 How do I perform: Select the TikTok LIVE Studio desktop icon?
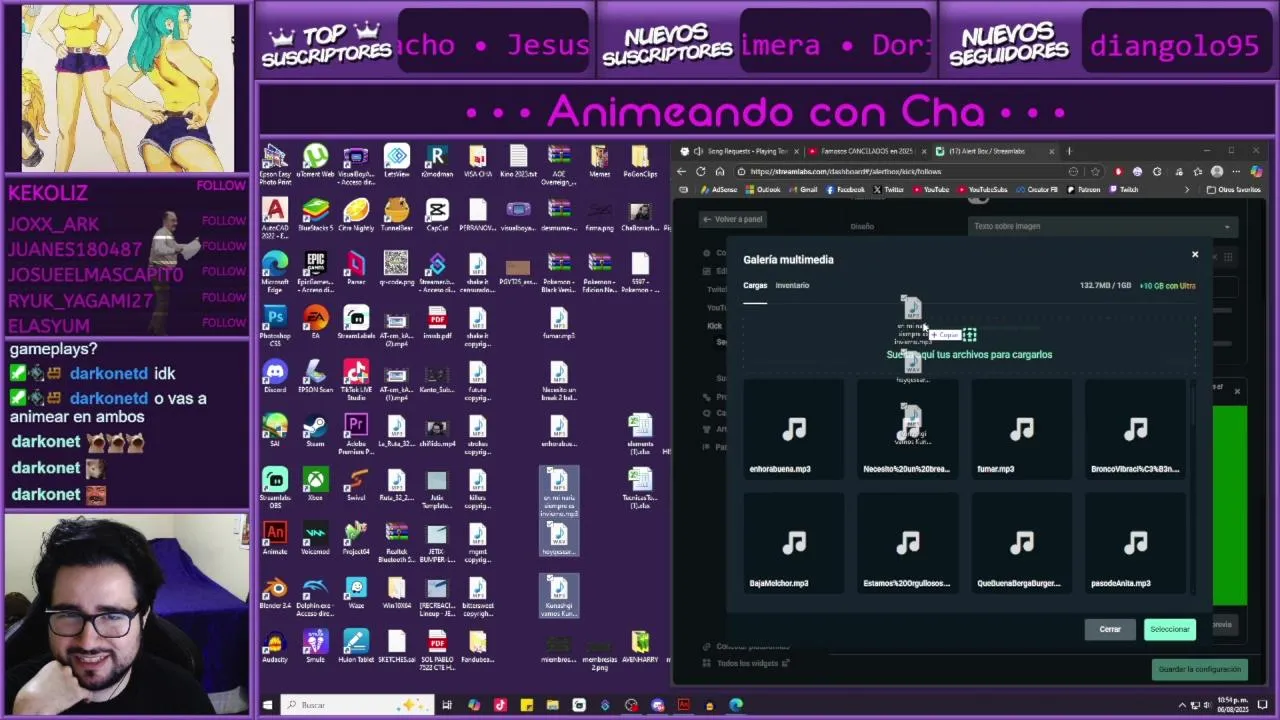coord(356,381)
